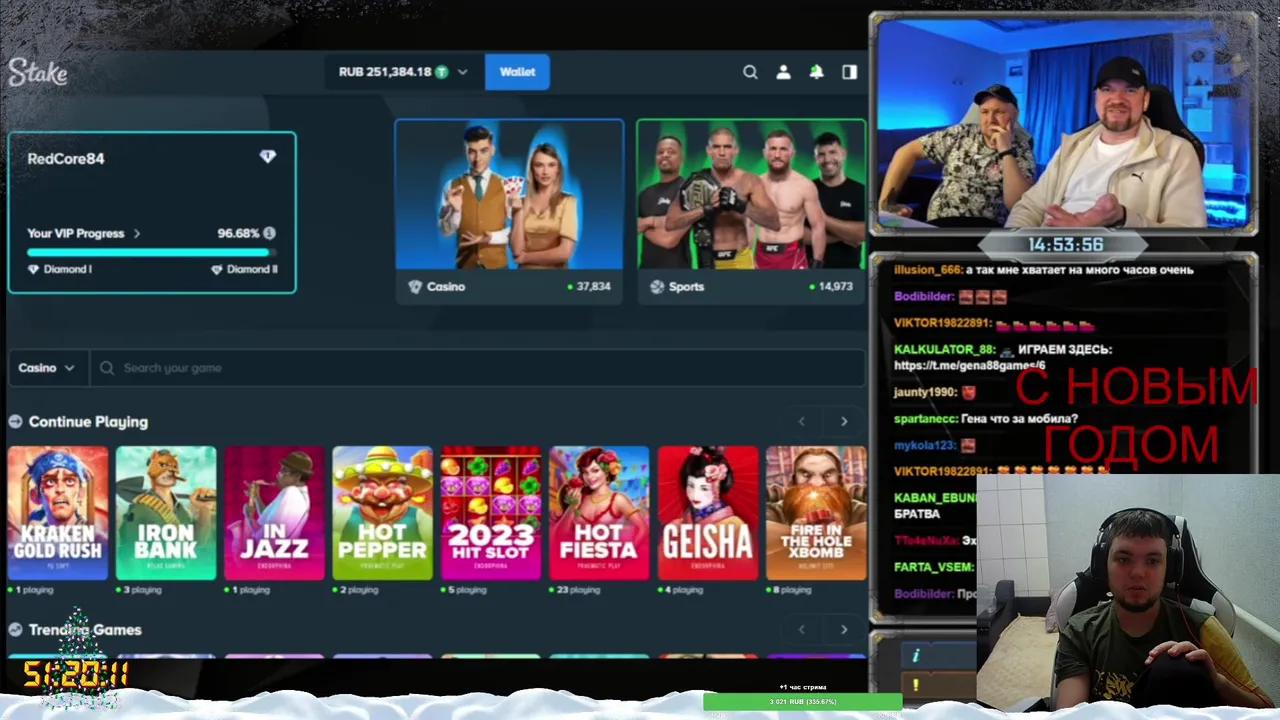This screenshot has width=1280, height=720.
Task: Click the Trending Games section icon
Action: 15,630
